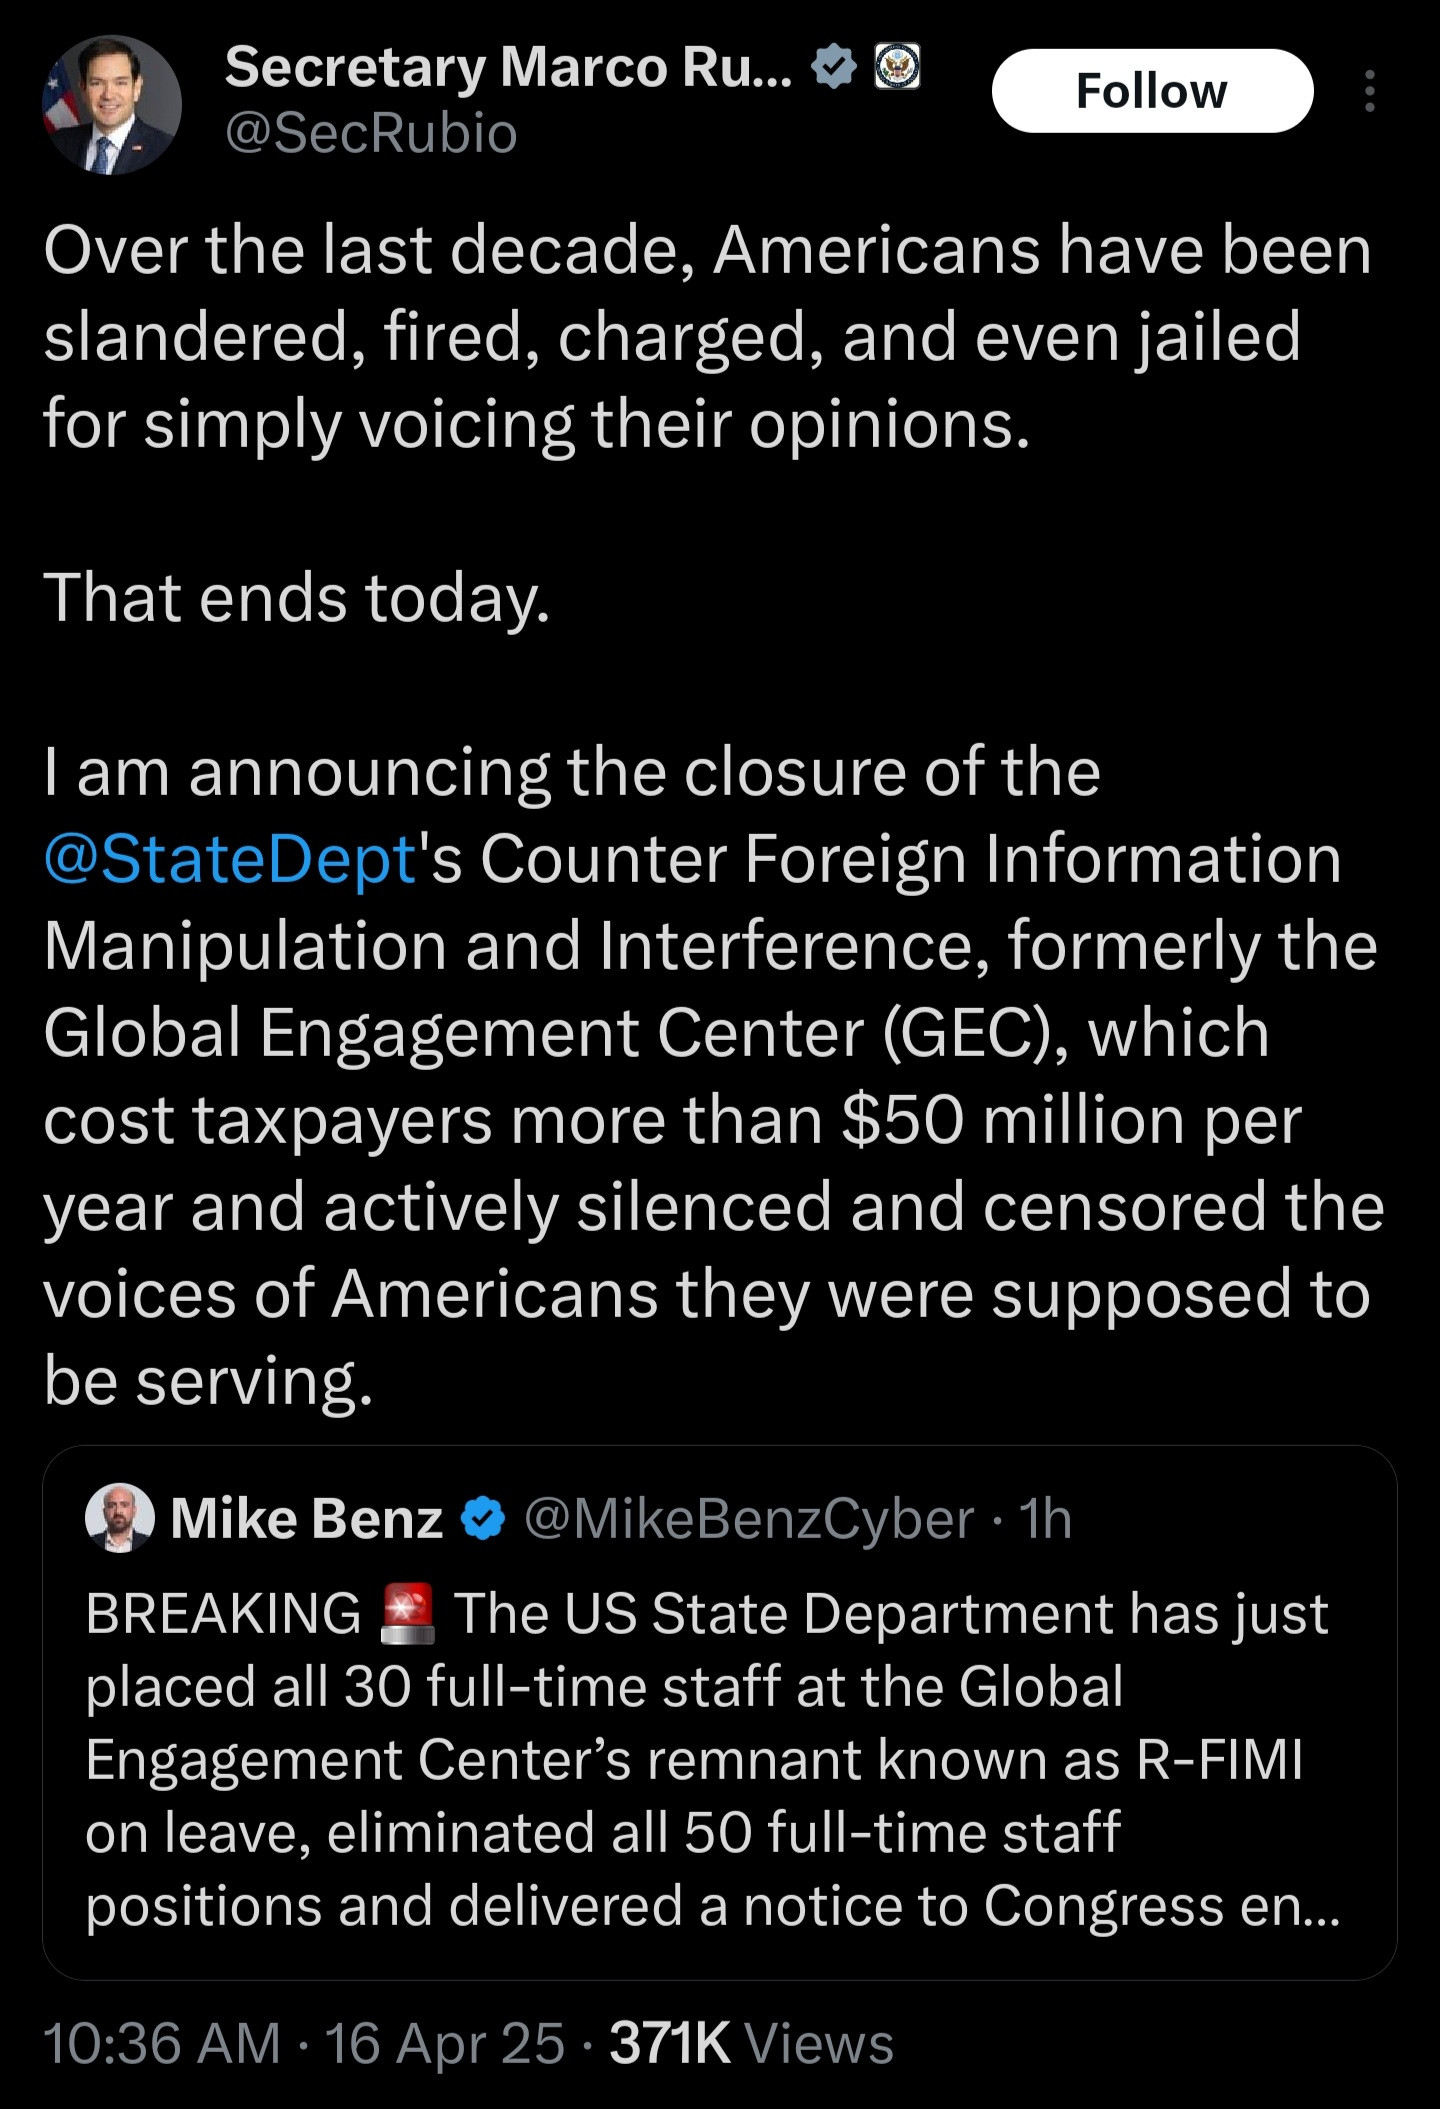The width and height of the screenshot is (1440, 2109).
Task: Click the 10:36 AM post timestamp
Action: coord(162,2042)
